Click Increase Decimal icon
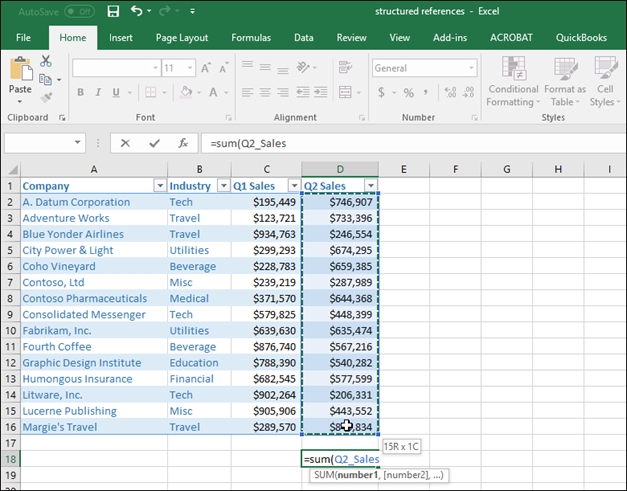Image resolution: width=627 pixels, height=491 pixels. point(450,93)
